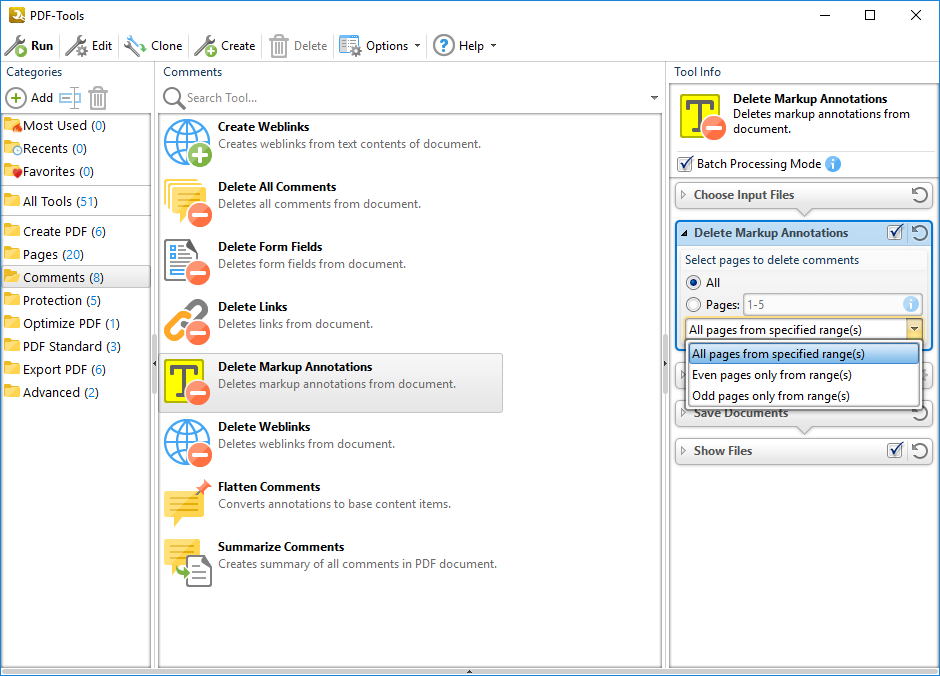The image size is (940, 676).
Task: Click the Clone tool icon
Action: coord(135,46)
